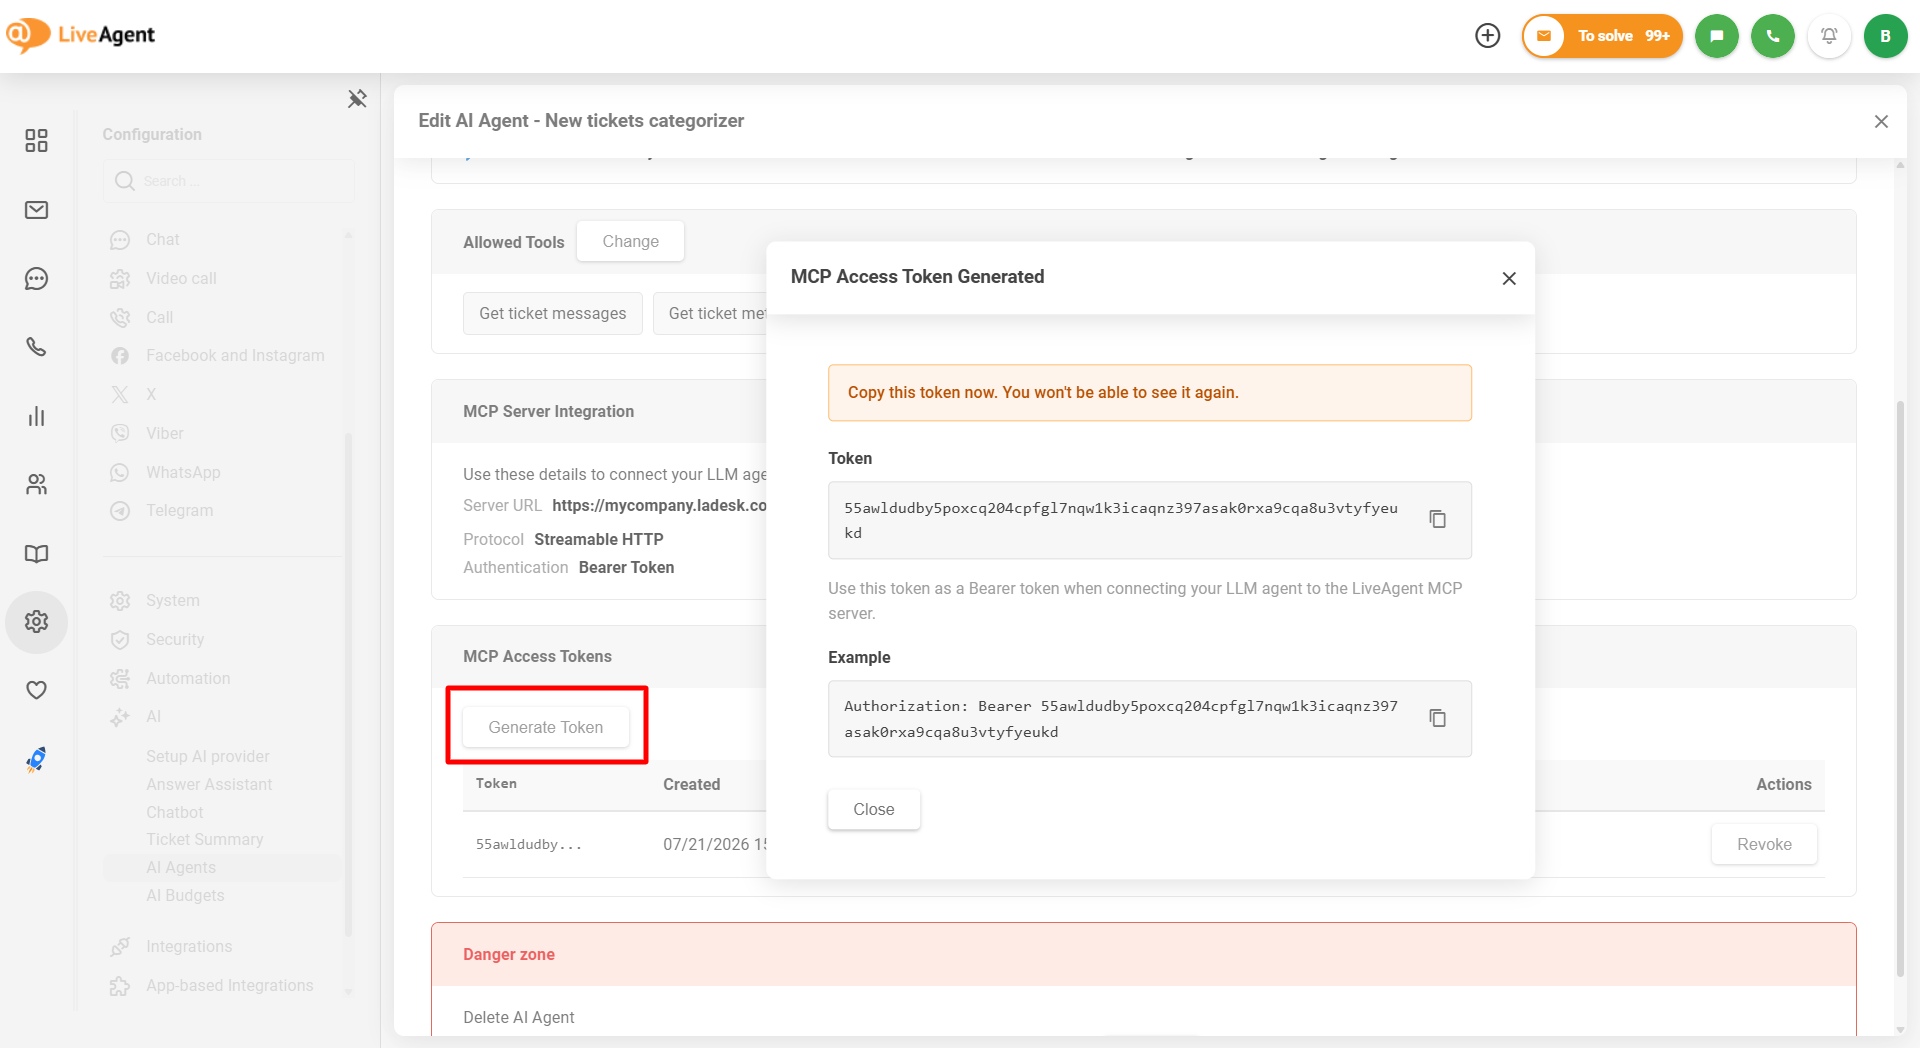Open WhatsApp configuration
Image resolution: width=1920 pixels, height=1048 pixels.
[x=183, y=473]
